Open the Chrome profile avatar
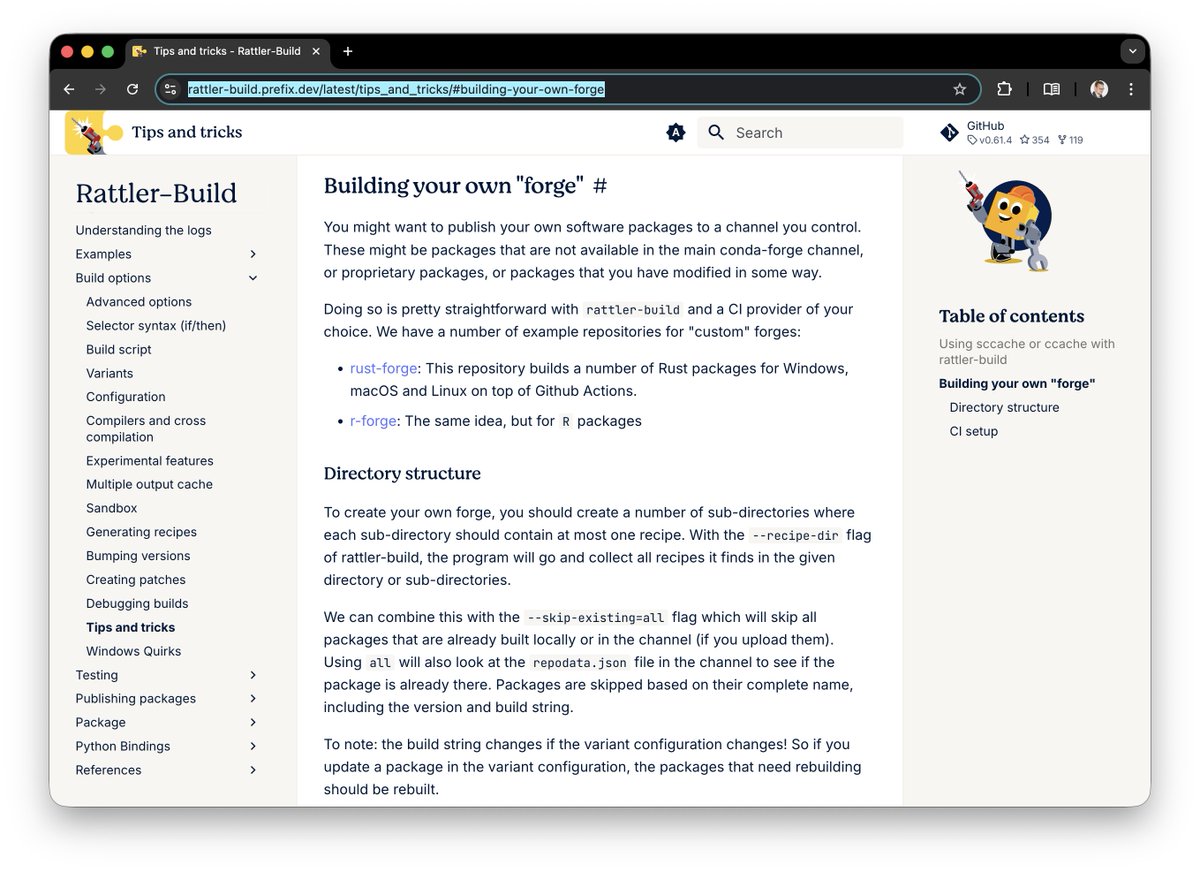This screenshot has width=1200, height=872. pos(1099,89)
